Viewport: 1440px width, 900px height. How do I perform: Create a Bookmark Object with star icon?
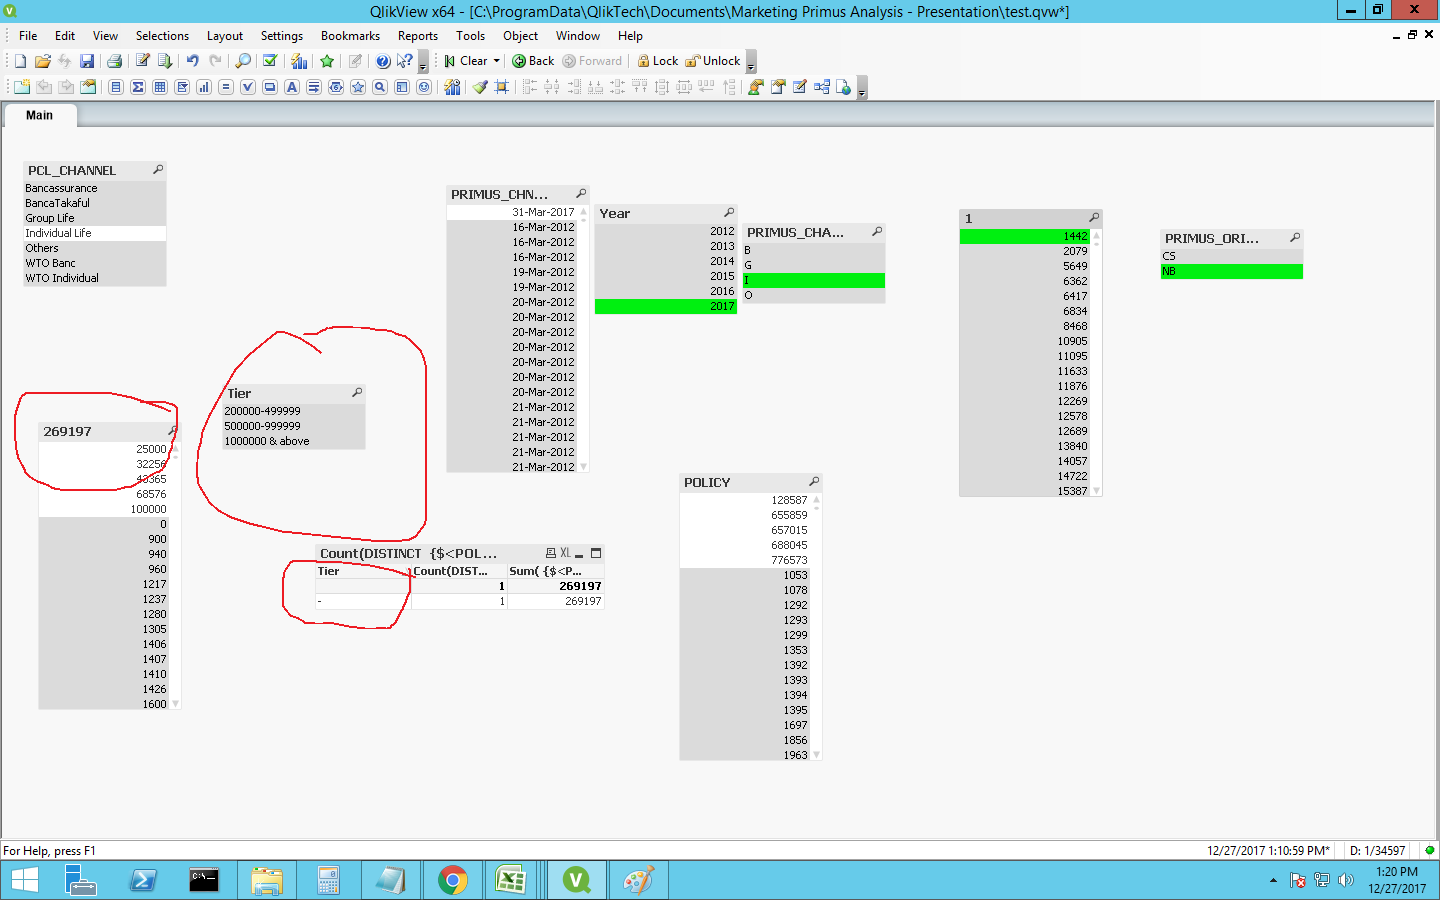point(358,87)
